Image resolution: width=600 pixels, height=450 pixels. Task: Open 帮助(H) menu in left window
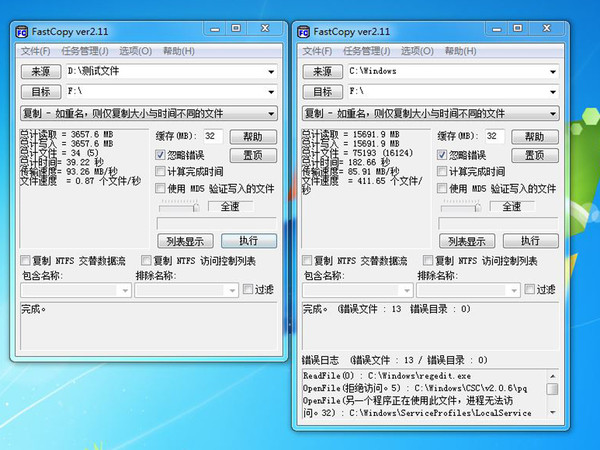tap(179, 51)
